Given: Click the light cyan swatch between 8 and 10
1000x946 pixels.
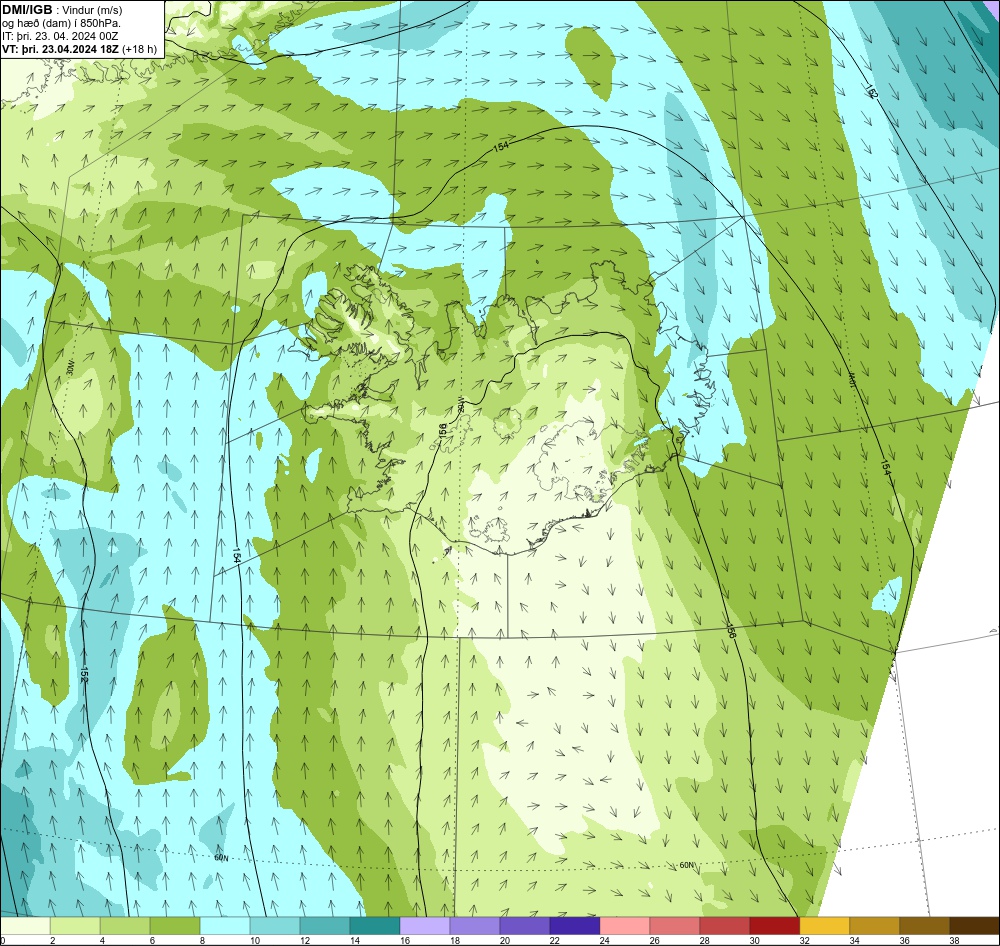Looking at the screenshot, I should (x=225, y=926).
